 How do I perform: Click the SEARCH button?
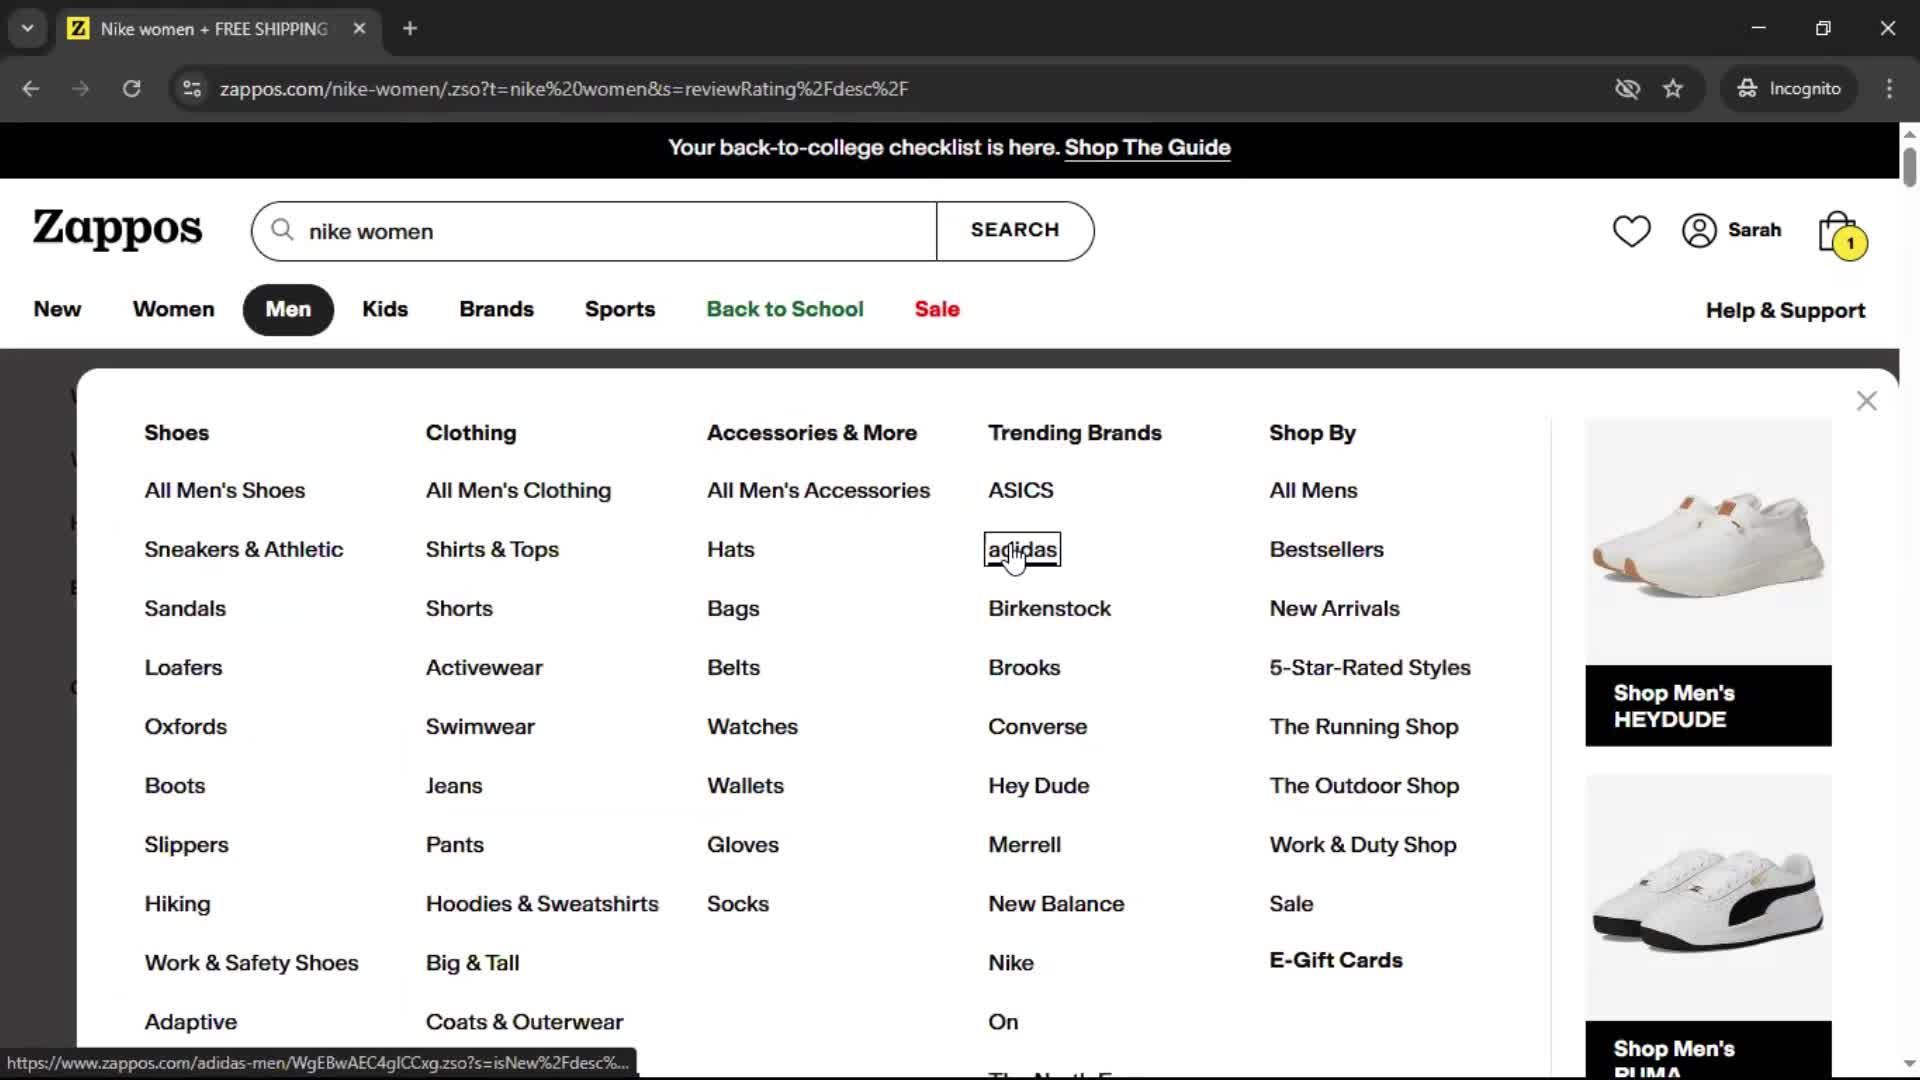1015,230
